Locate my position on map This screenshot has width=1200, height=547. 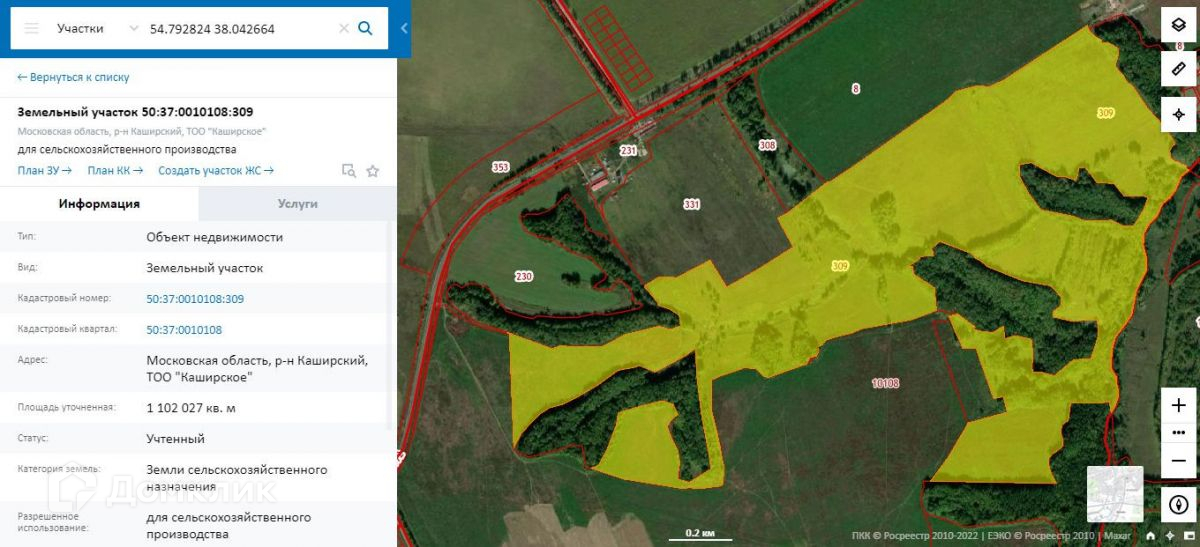1179,115
